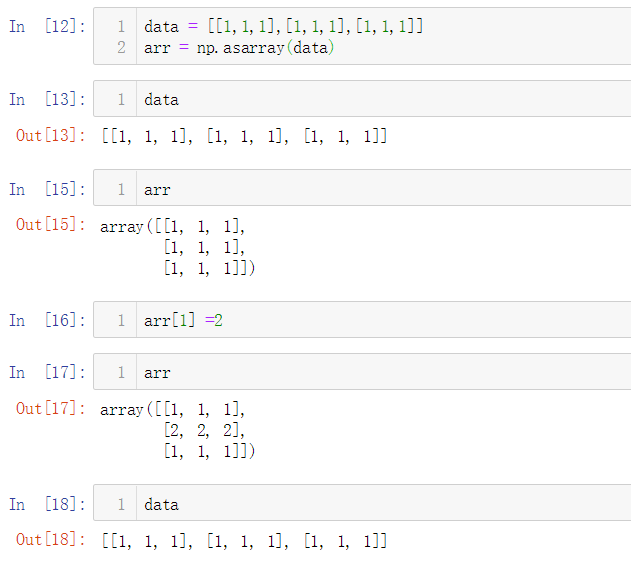
Task: Select the In [12] prompt label
Action: (x=47, y=27)
